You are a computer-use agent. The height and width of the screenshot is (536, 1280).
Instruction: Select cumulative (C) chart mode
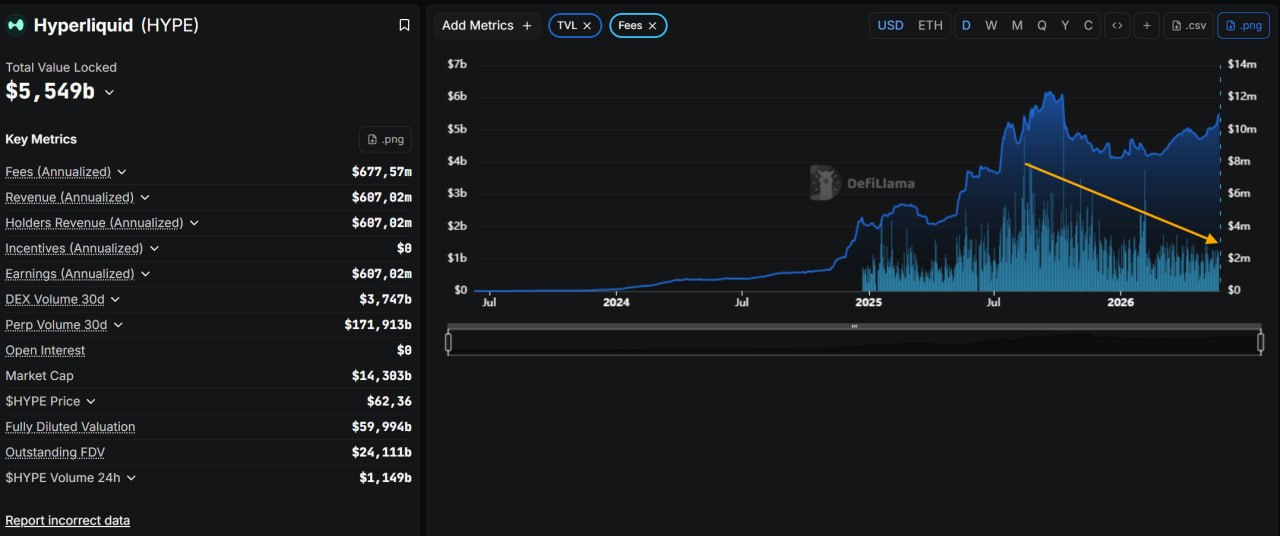[x=1088, y=25]
